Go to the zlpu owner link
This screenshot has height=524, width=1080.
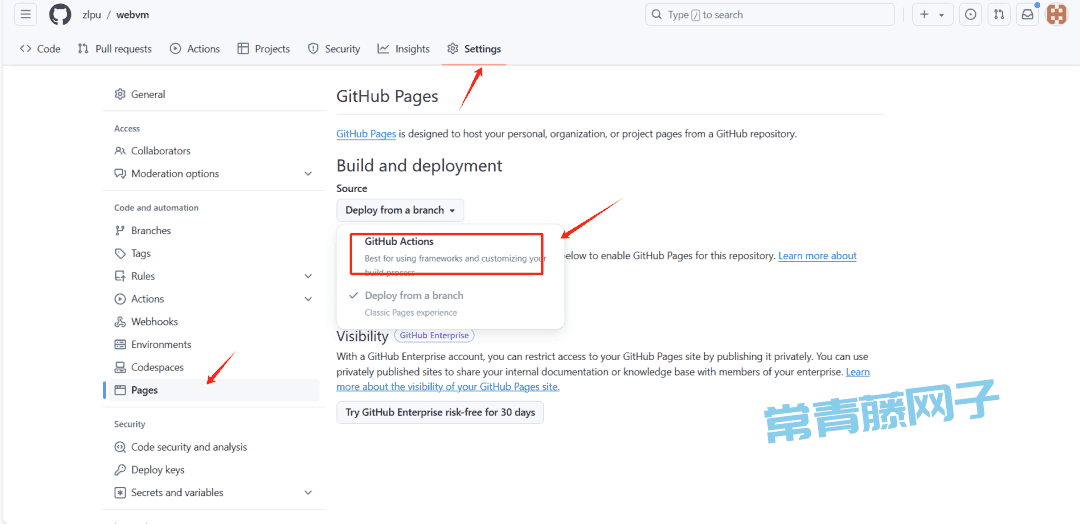click(x=91, y=14)
